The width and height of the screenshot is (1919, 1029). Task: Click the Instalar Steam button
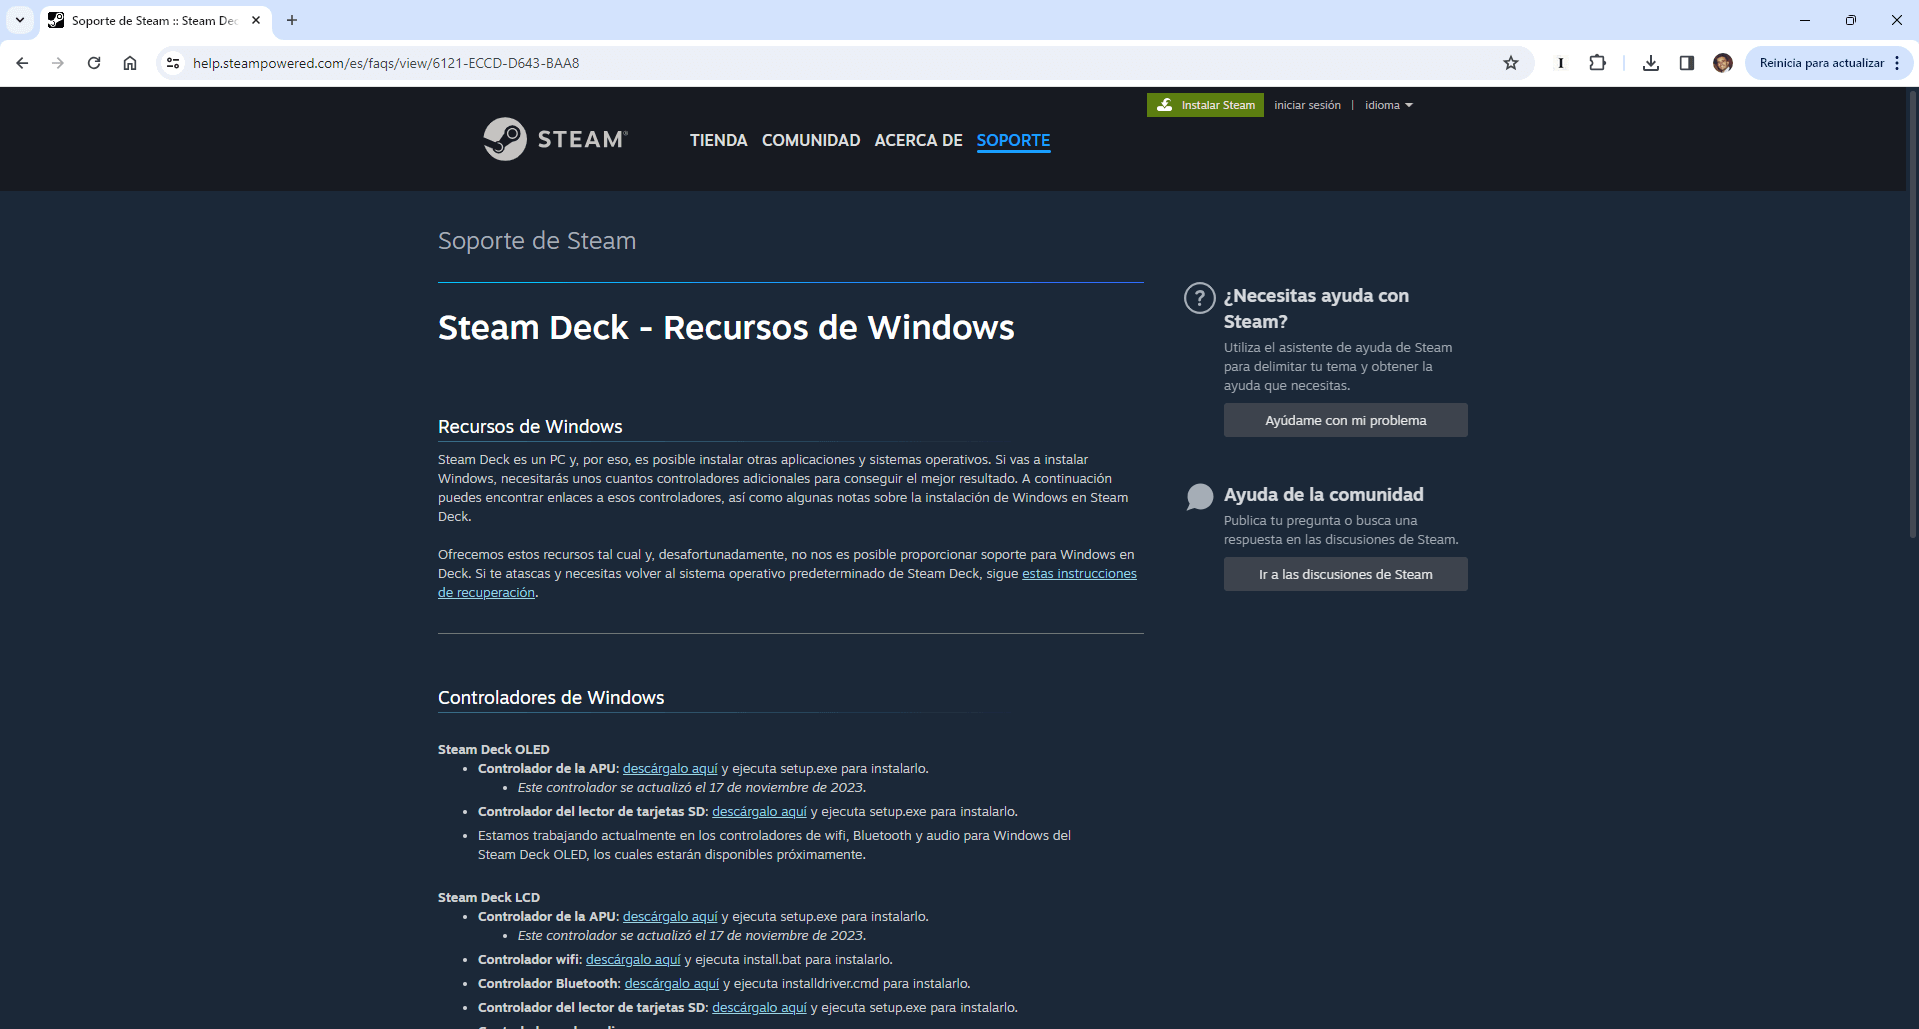pyautogui.click(x=1205, y=105)
